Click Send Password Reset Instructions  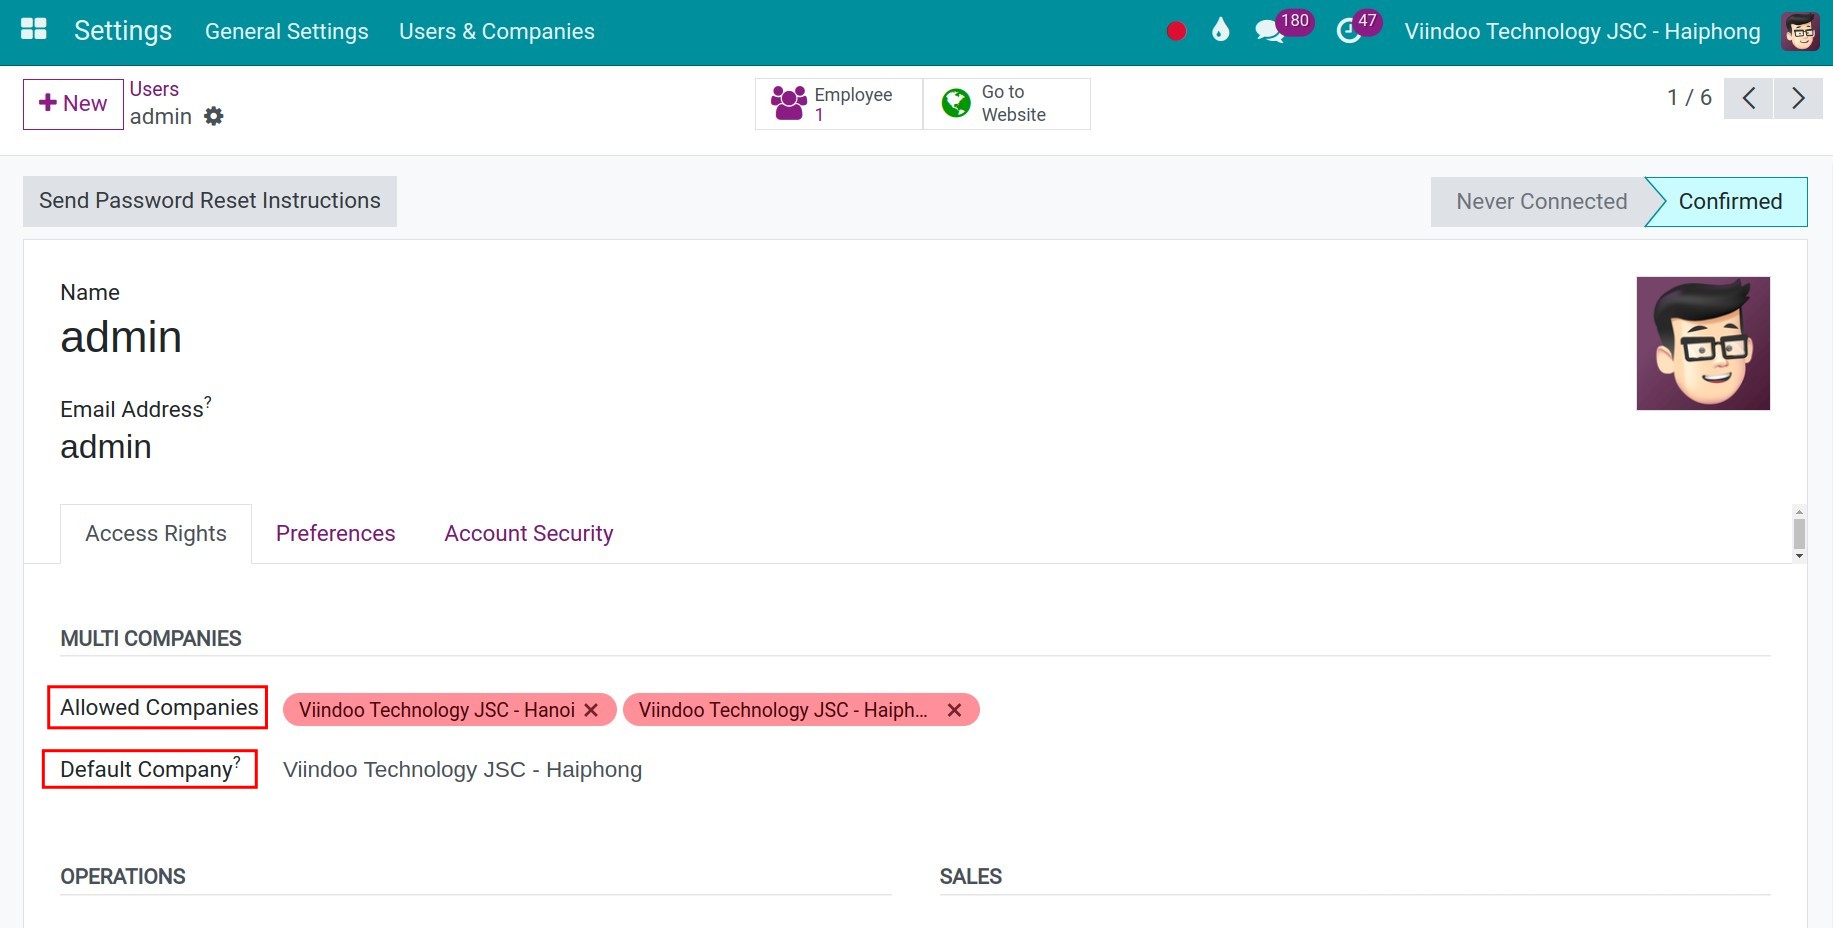210,201
